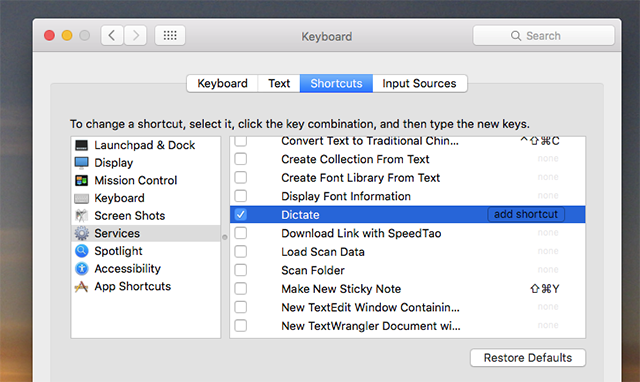
Task: Enable Scan Folder checkbox
Action: click(x=241, y=270)
